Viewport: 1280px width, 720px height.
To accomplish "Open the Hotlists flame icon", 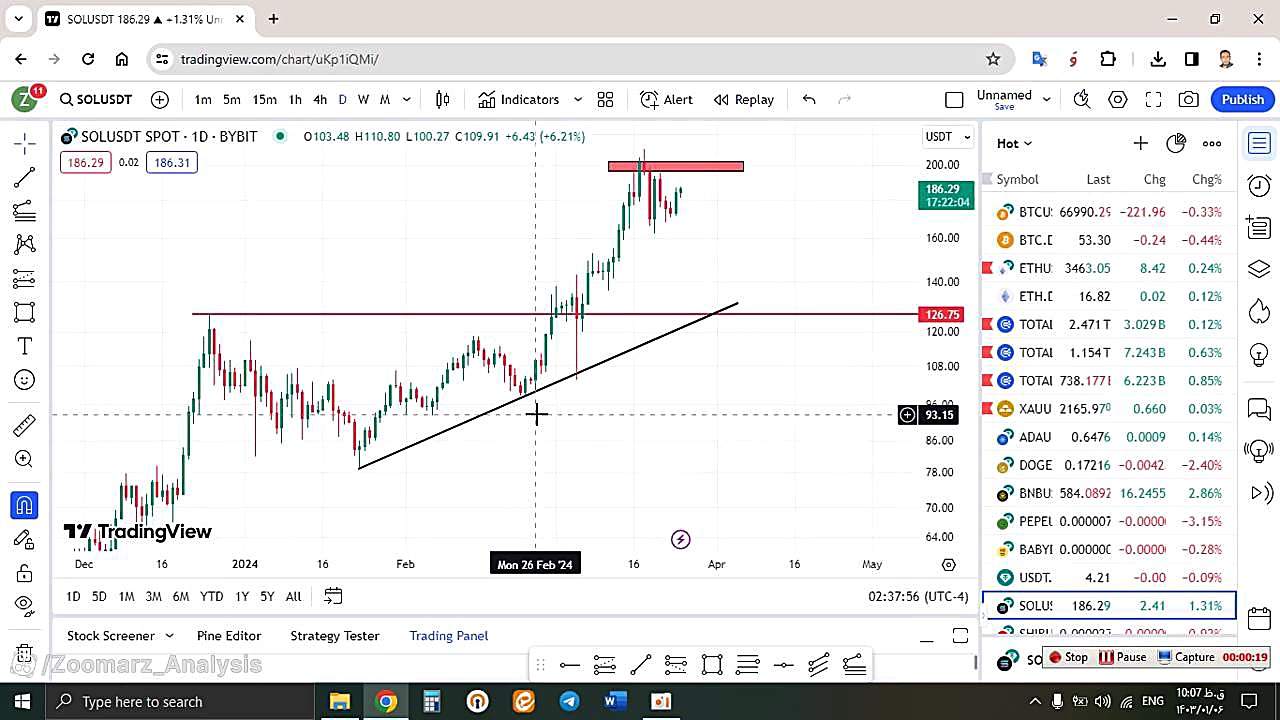I will coord(1259,311).
